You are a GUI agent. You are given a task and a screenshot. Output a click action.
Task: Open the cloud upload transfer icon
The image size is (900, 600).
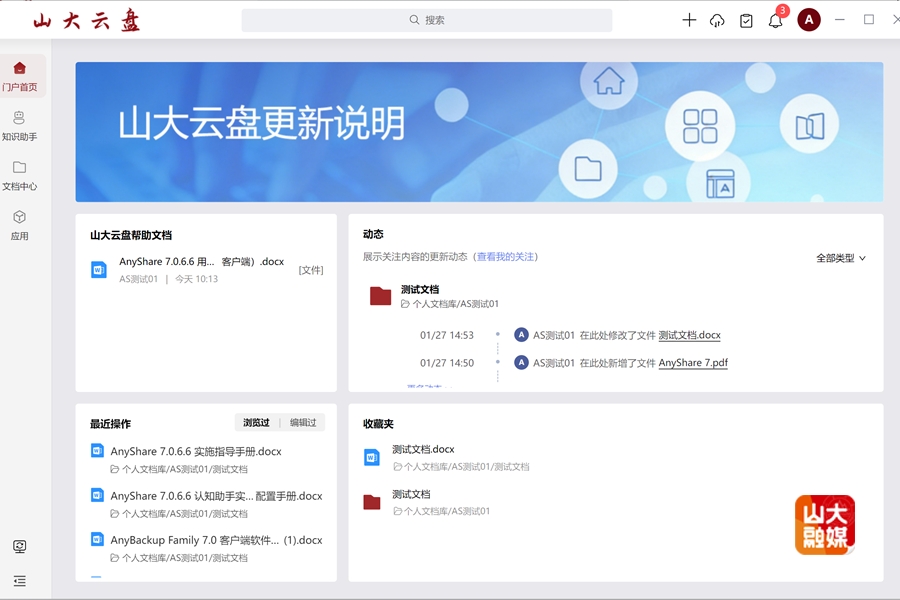click(x=717, y=20)
